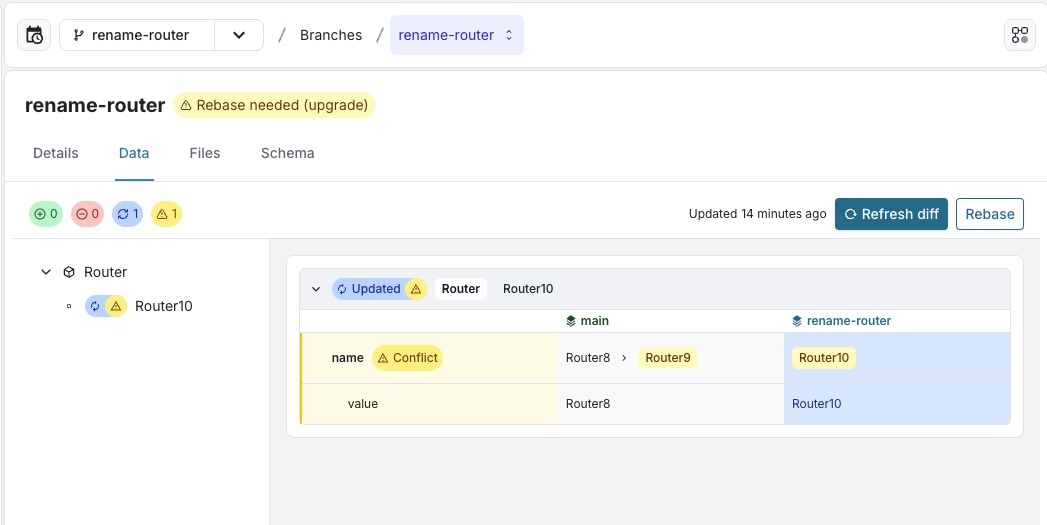The width and height of the screenshot is (1047, 525).
Task: Click the updated-conflict badge beside Router10 in tree
Action: [105, 306]
